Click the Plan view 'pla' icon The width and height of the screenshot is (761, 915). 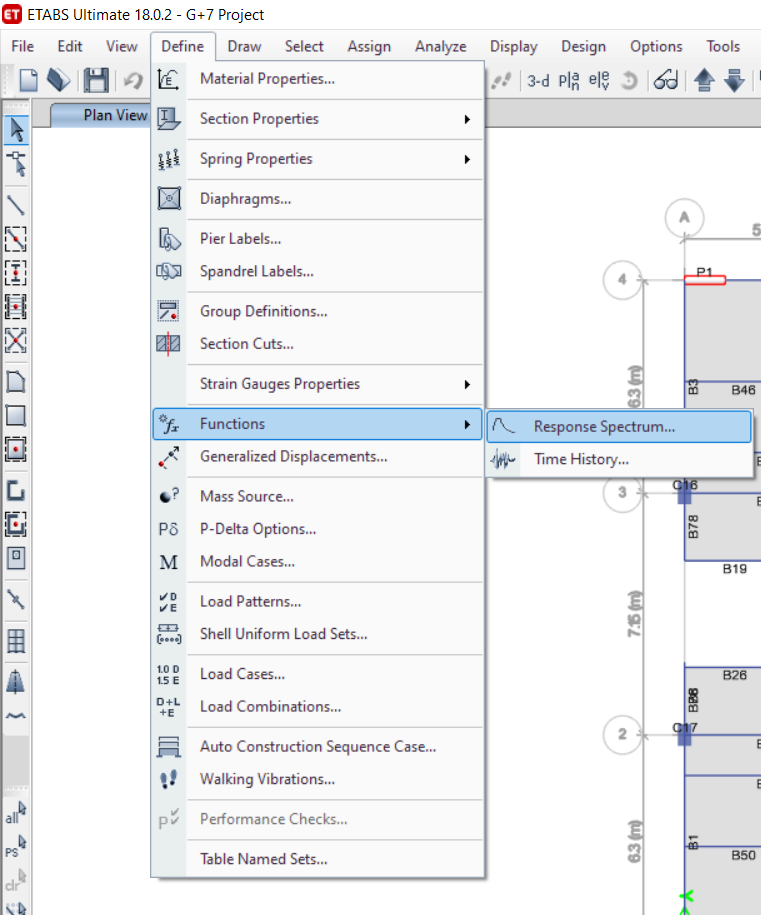tap(569, 81)
